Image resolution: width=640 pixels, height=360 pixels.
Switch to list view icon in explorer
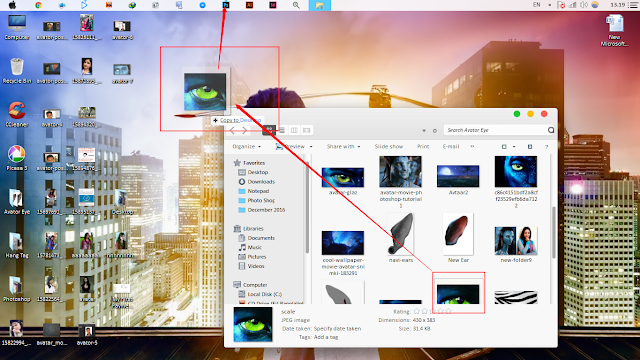282,130
